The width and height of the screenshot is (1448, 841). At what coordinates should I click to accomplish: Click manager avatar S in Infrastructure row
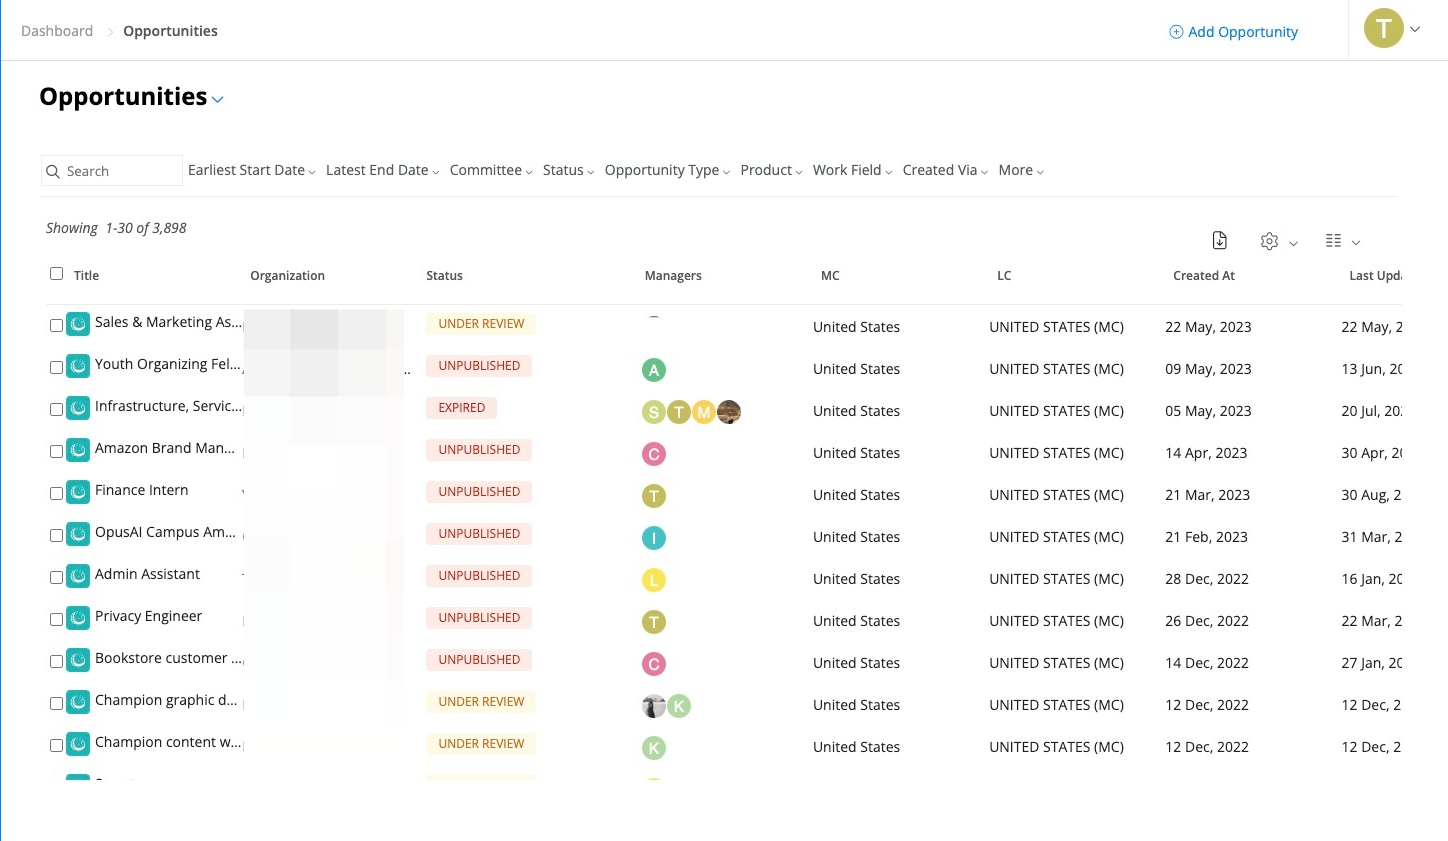click(653, 412)
